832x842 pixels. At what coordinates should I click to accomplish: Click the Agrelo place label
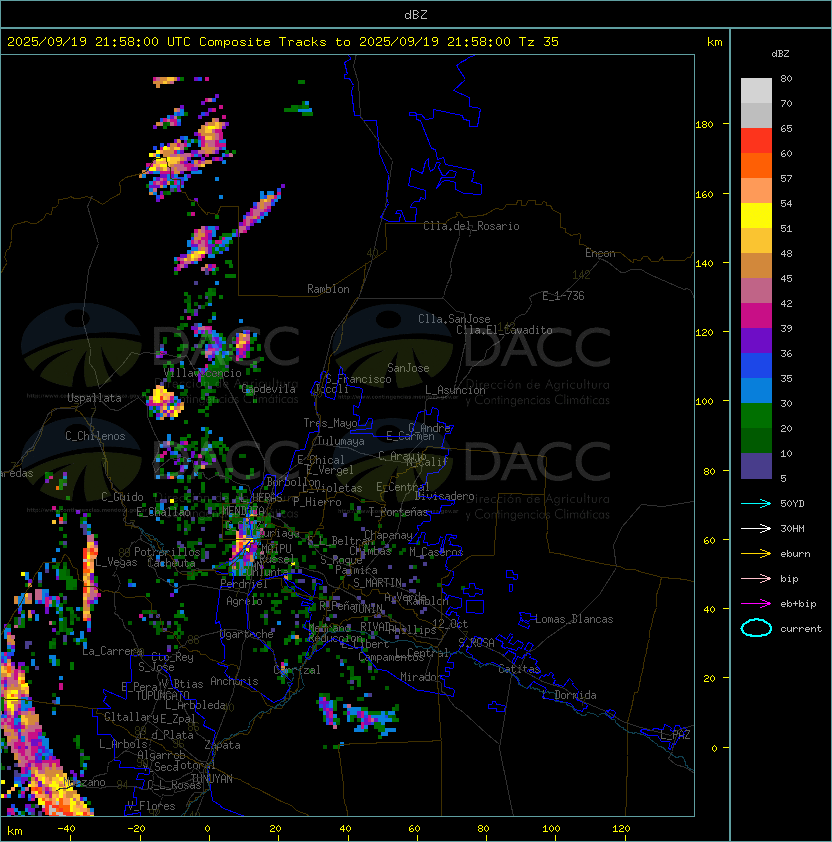244,601
